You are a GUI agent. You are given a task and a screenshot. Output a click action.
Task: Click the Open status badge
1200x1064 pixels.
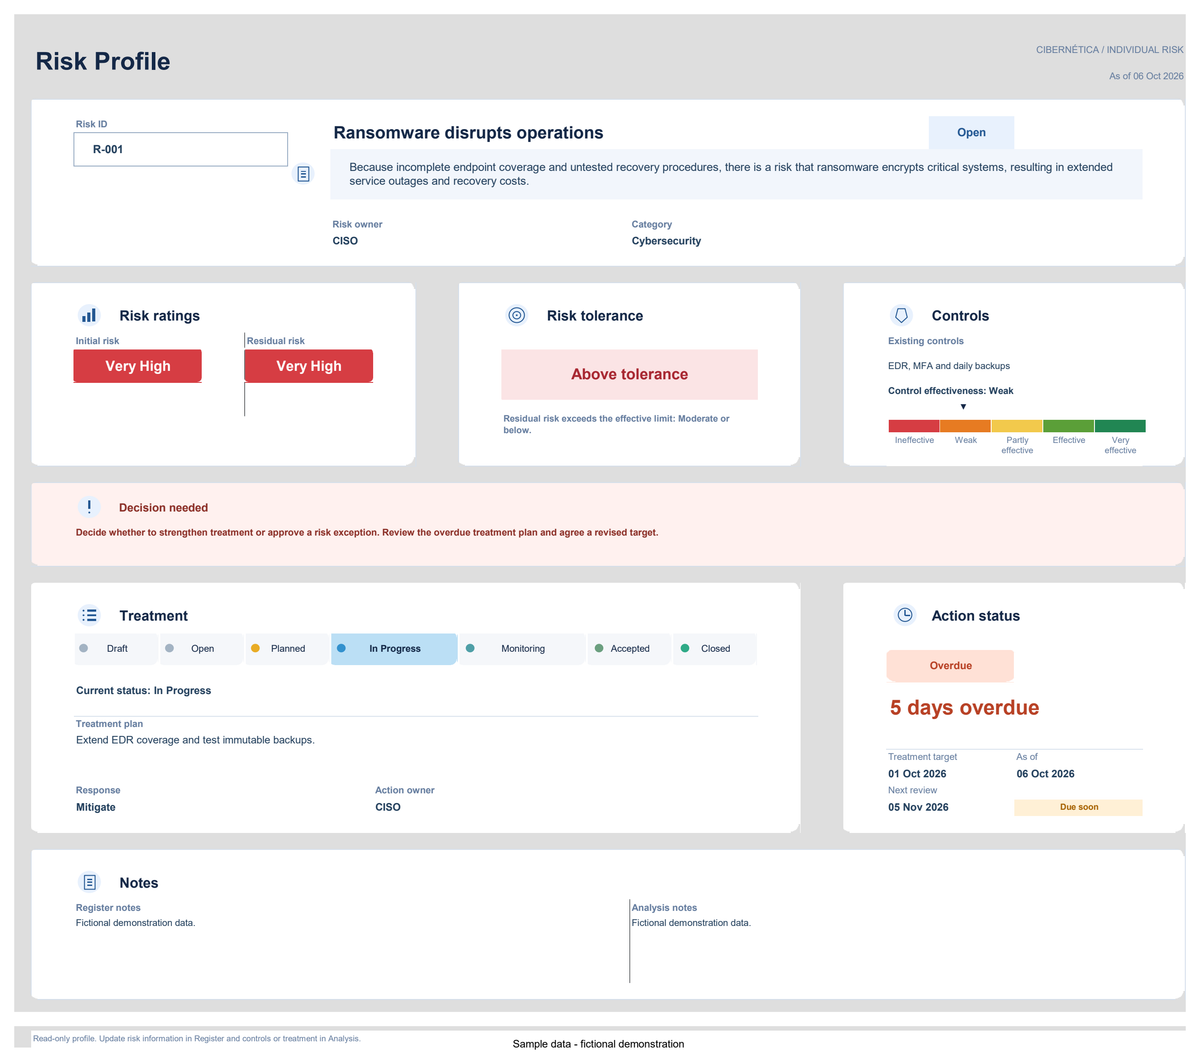click(x=971, y=132)
